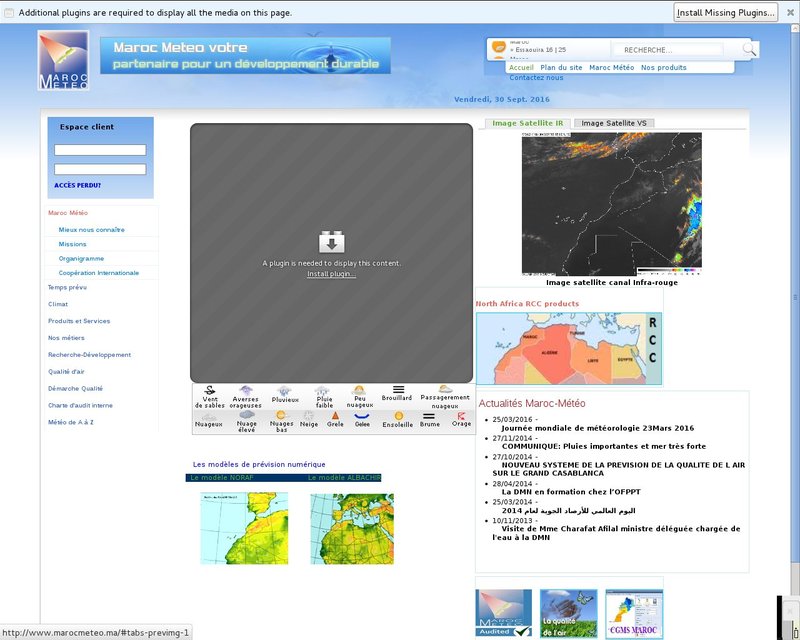Click the Grele legend icon
The width and height of the screenshot is (800, 640).
pyautogui.click(x=335, y=415)
